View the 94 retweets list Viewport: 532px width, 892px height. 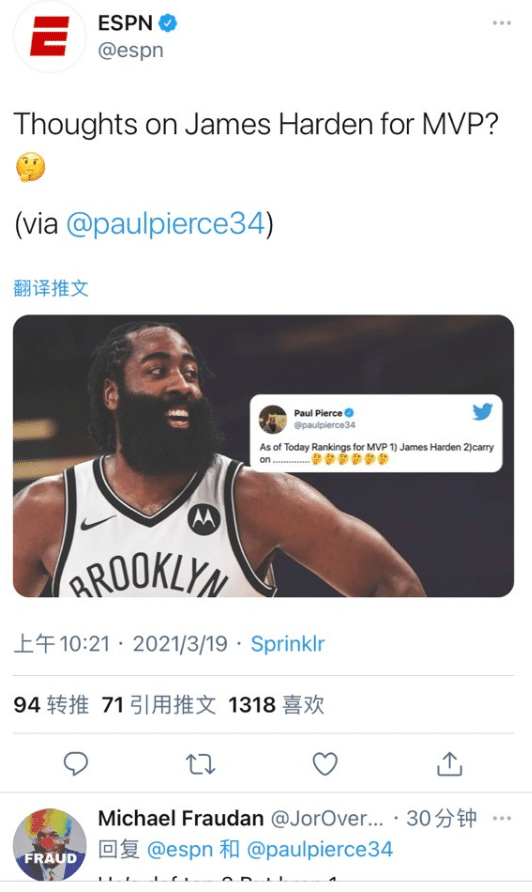click(x=51, y=705)
